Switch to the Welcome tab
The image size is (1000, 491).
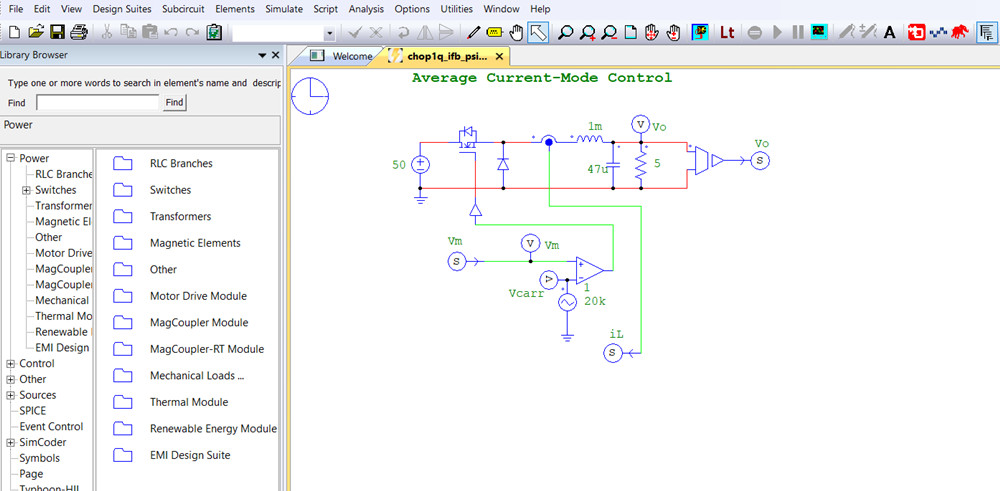pos(351,57)
